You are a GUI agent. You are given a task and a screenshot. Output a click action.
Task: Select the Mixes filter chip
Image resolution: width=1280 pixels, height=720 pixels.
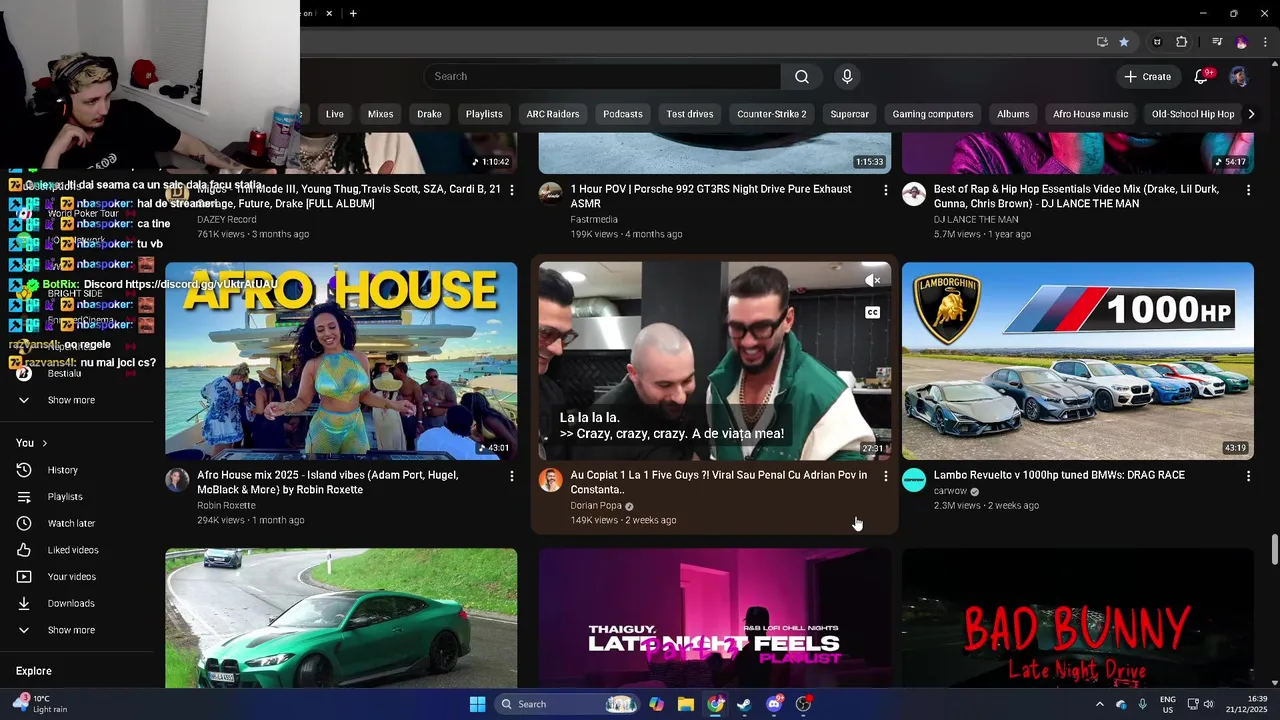click(x=380, y=114)
